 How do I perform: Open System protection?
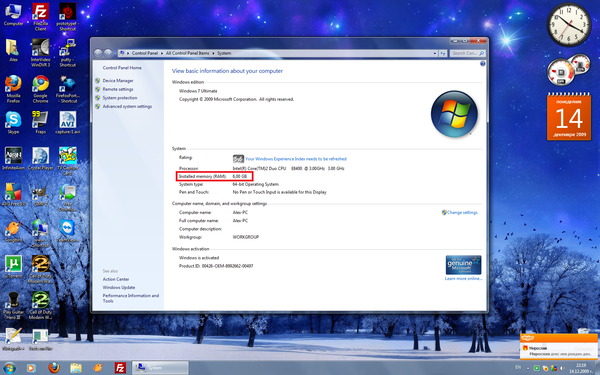click(120, 98)
